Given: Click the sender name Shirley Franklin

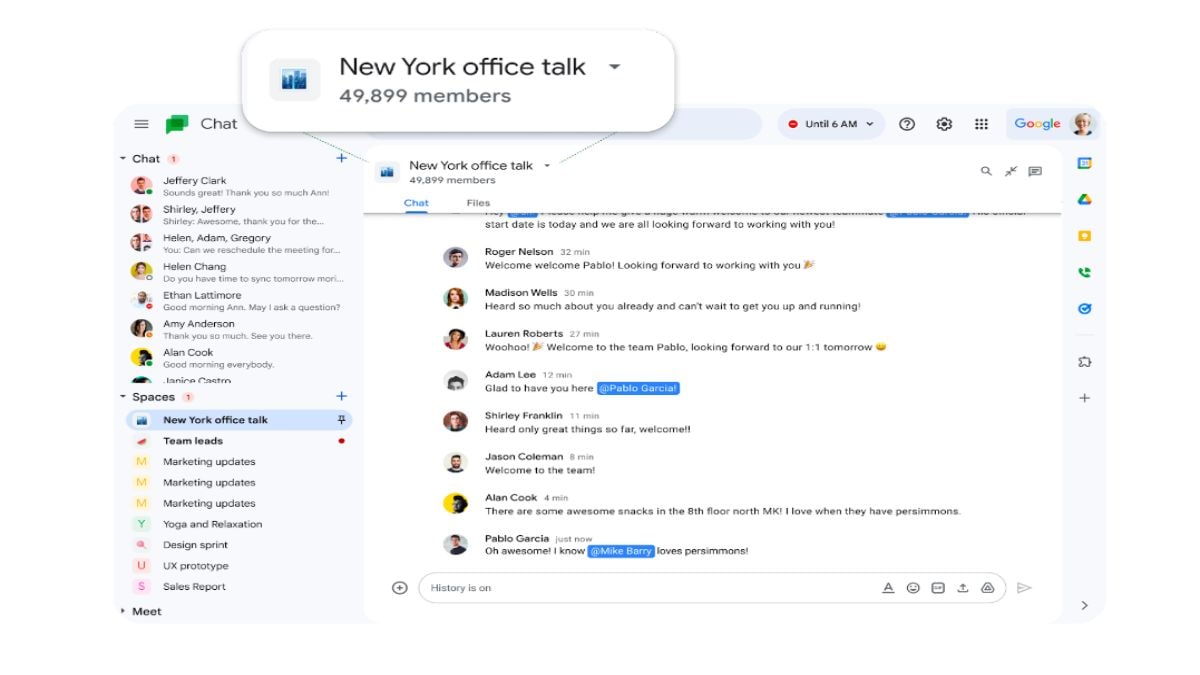Looking at the screenshot, I should [x=524, y=416].
